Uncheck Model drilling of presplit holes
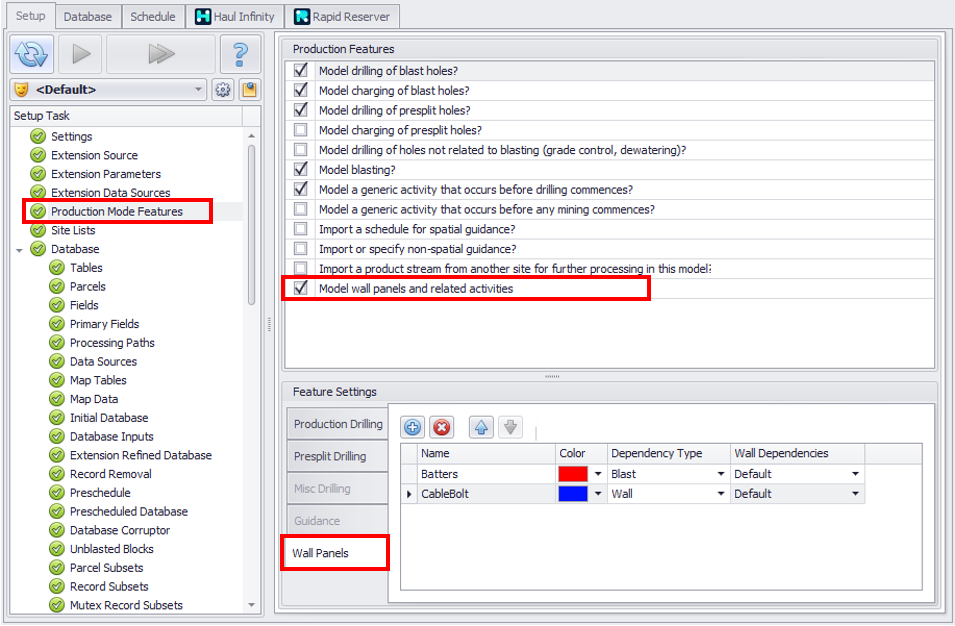This screenshot has width=955, height=626. tap(300, 110)
